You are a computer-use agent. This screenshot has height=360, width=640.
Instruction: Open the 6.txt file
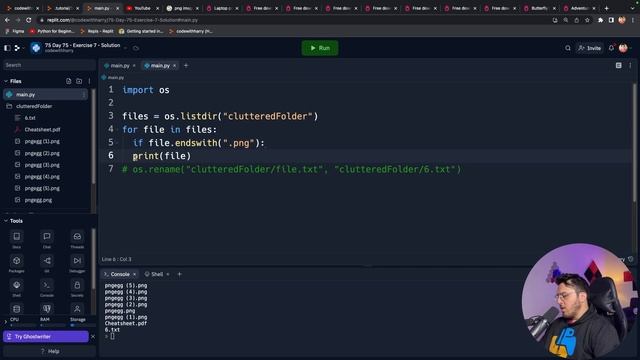point(30,118)
